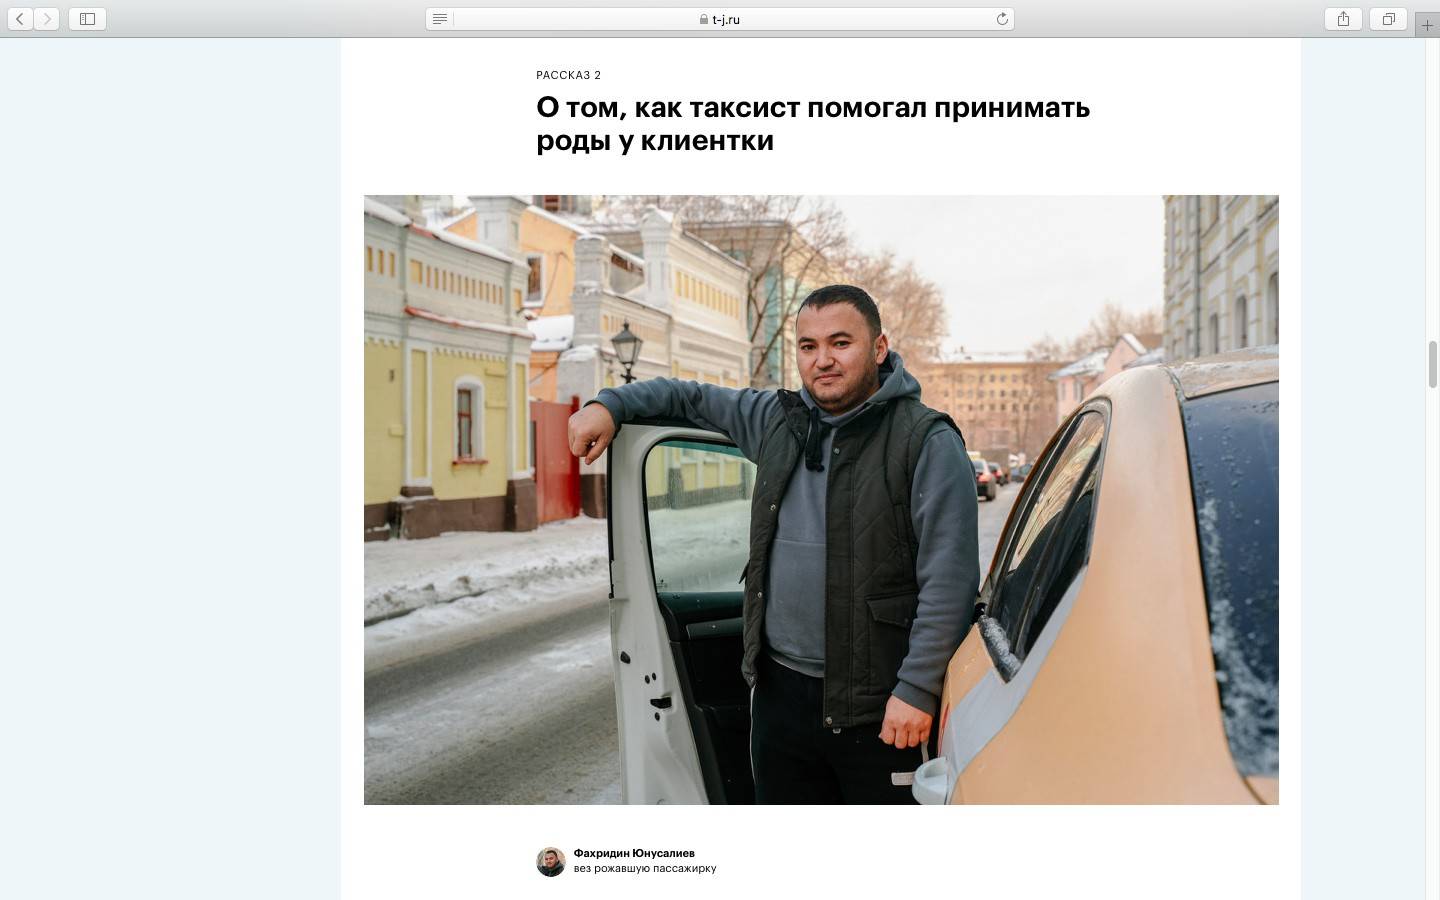Click the vertical scrollbar thumb
Viewport: 1440px width, 900px height.
(x=1432, y=364)
